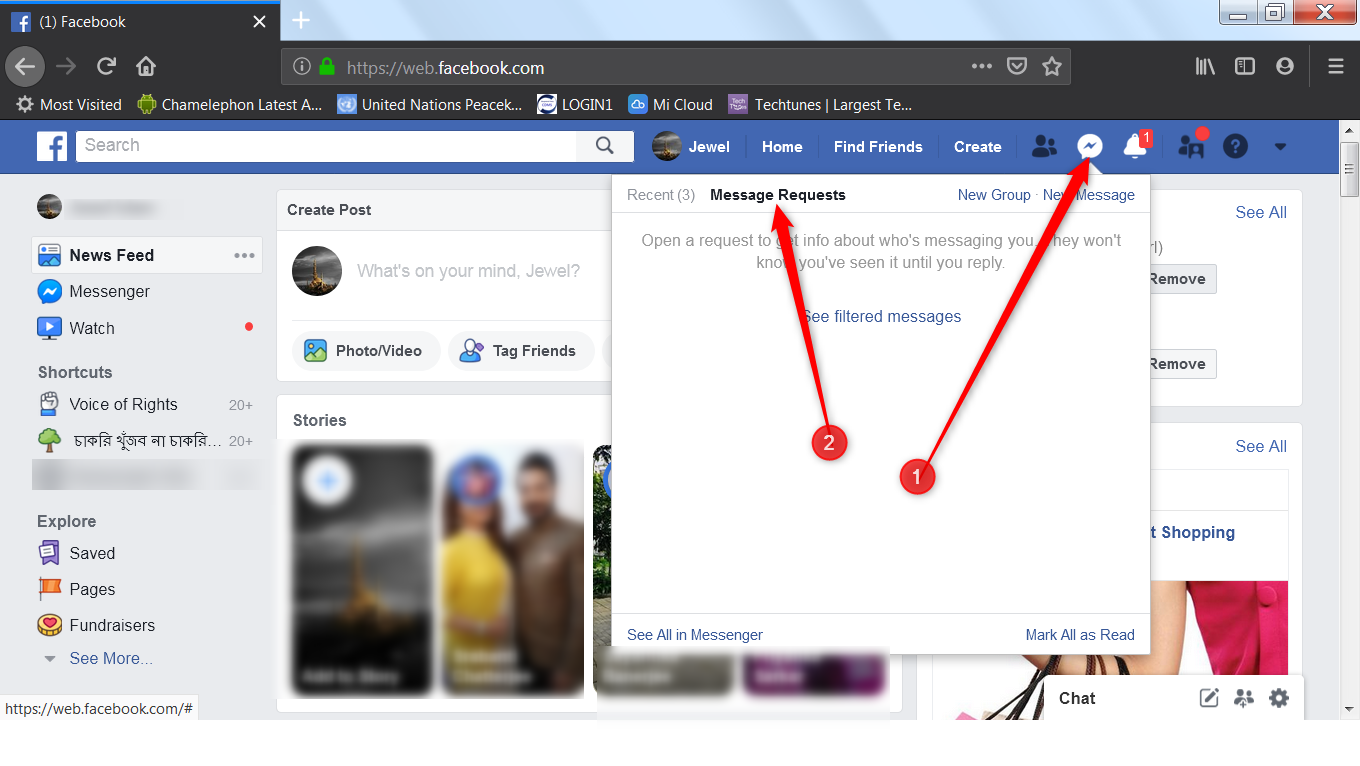Click the Photo/Video button
The image size is (1360, 766).
point(367,351)
